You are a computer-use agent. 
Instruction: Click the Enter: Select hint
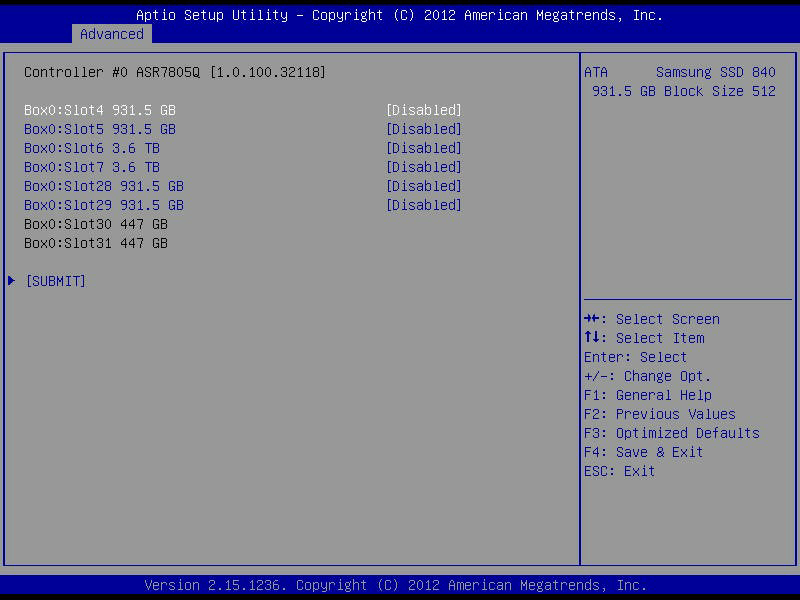(635, 357)
